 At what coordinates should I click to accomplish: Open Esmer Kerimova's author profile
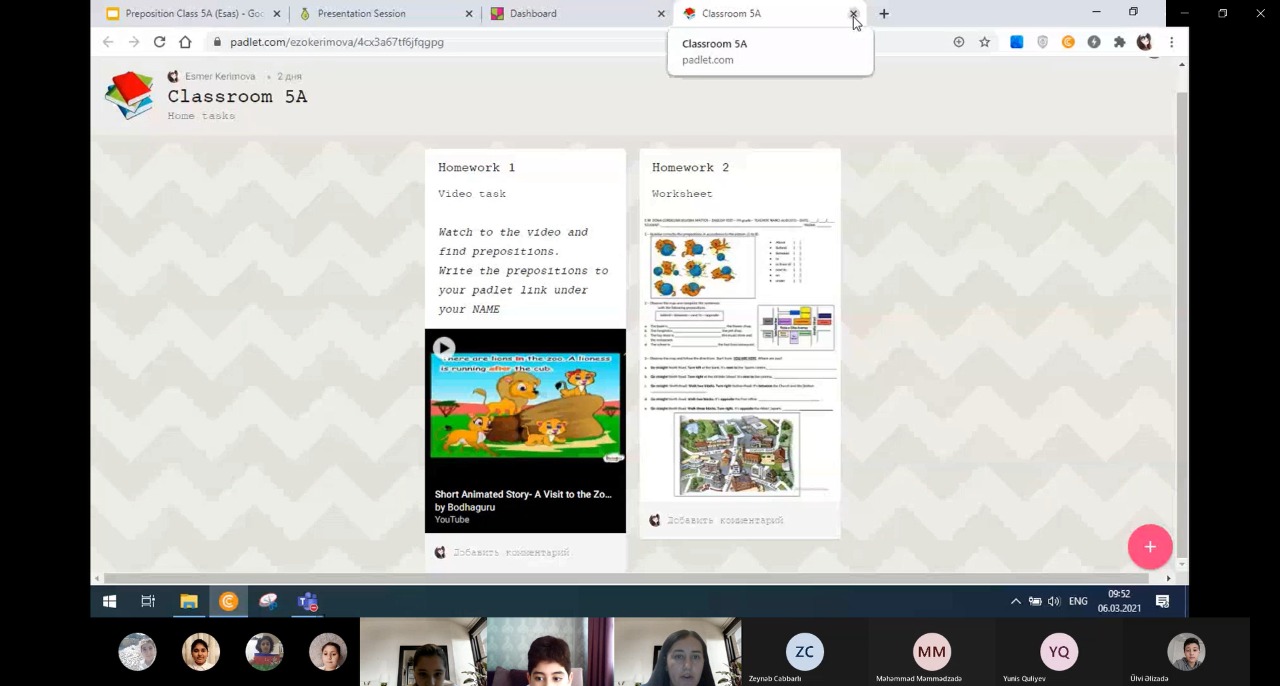220,76
